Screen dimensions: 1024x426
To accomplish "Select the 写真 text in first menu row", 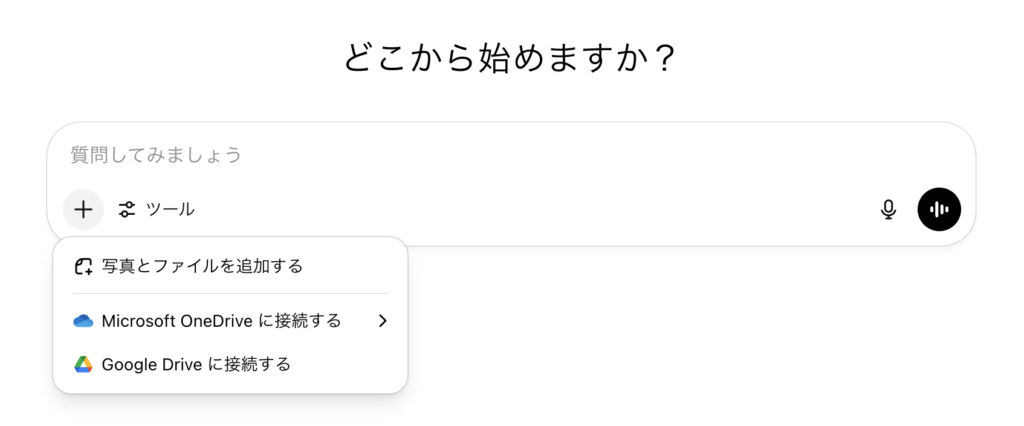I will [114, 266].
